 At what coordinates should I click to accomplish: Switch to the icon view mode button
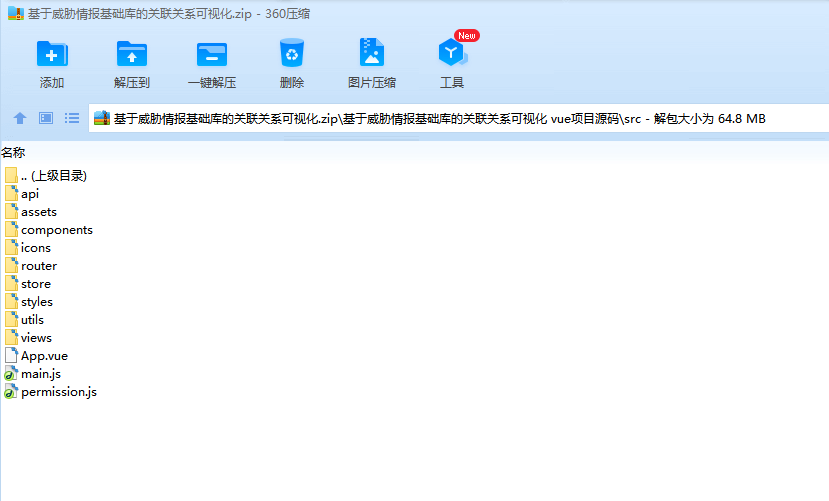[x=46, y=118]
